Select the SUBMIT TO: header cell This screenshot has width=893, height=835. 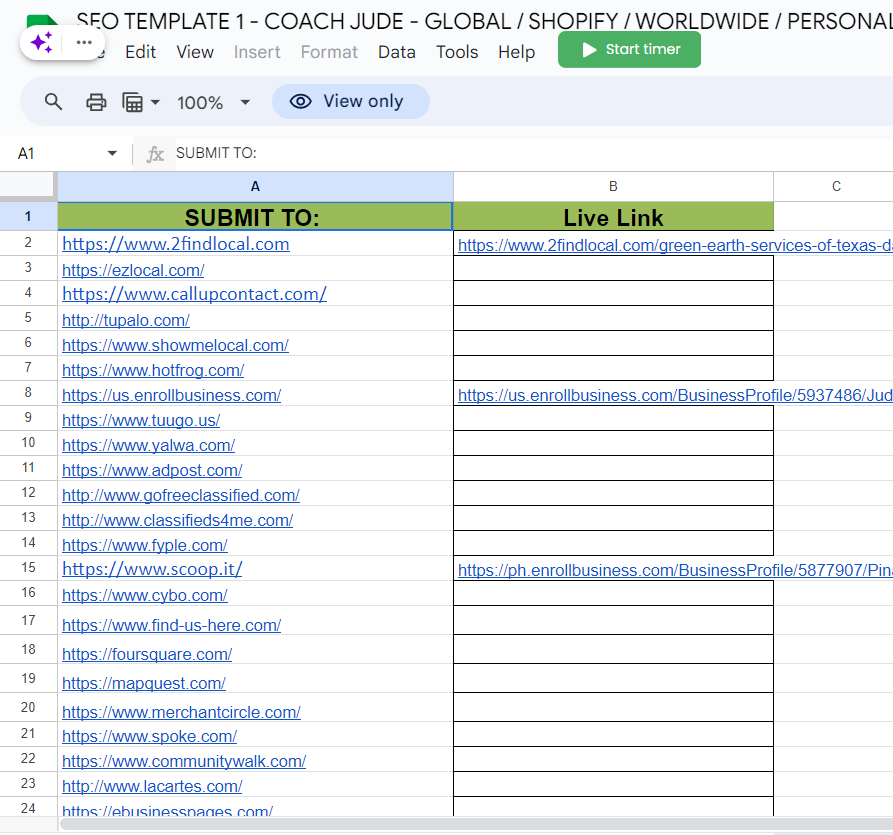(255, 216)
